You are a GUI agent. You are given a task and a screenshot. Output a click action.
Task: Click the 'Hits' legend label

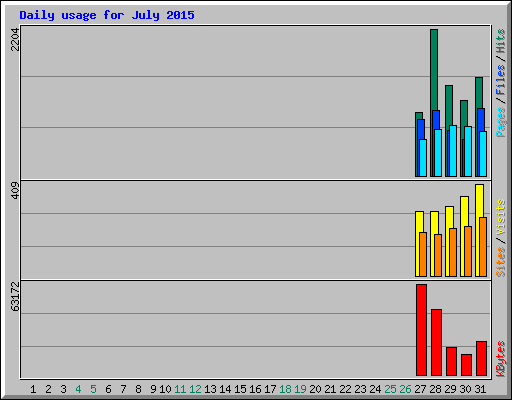click(x=501, y=41)
